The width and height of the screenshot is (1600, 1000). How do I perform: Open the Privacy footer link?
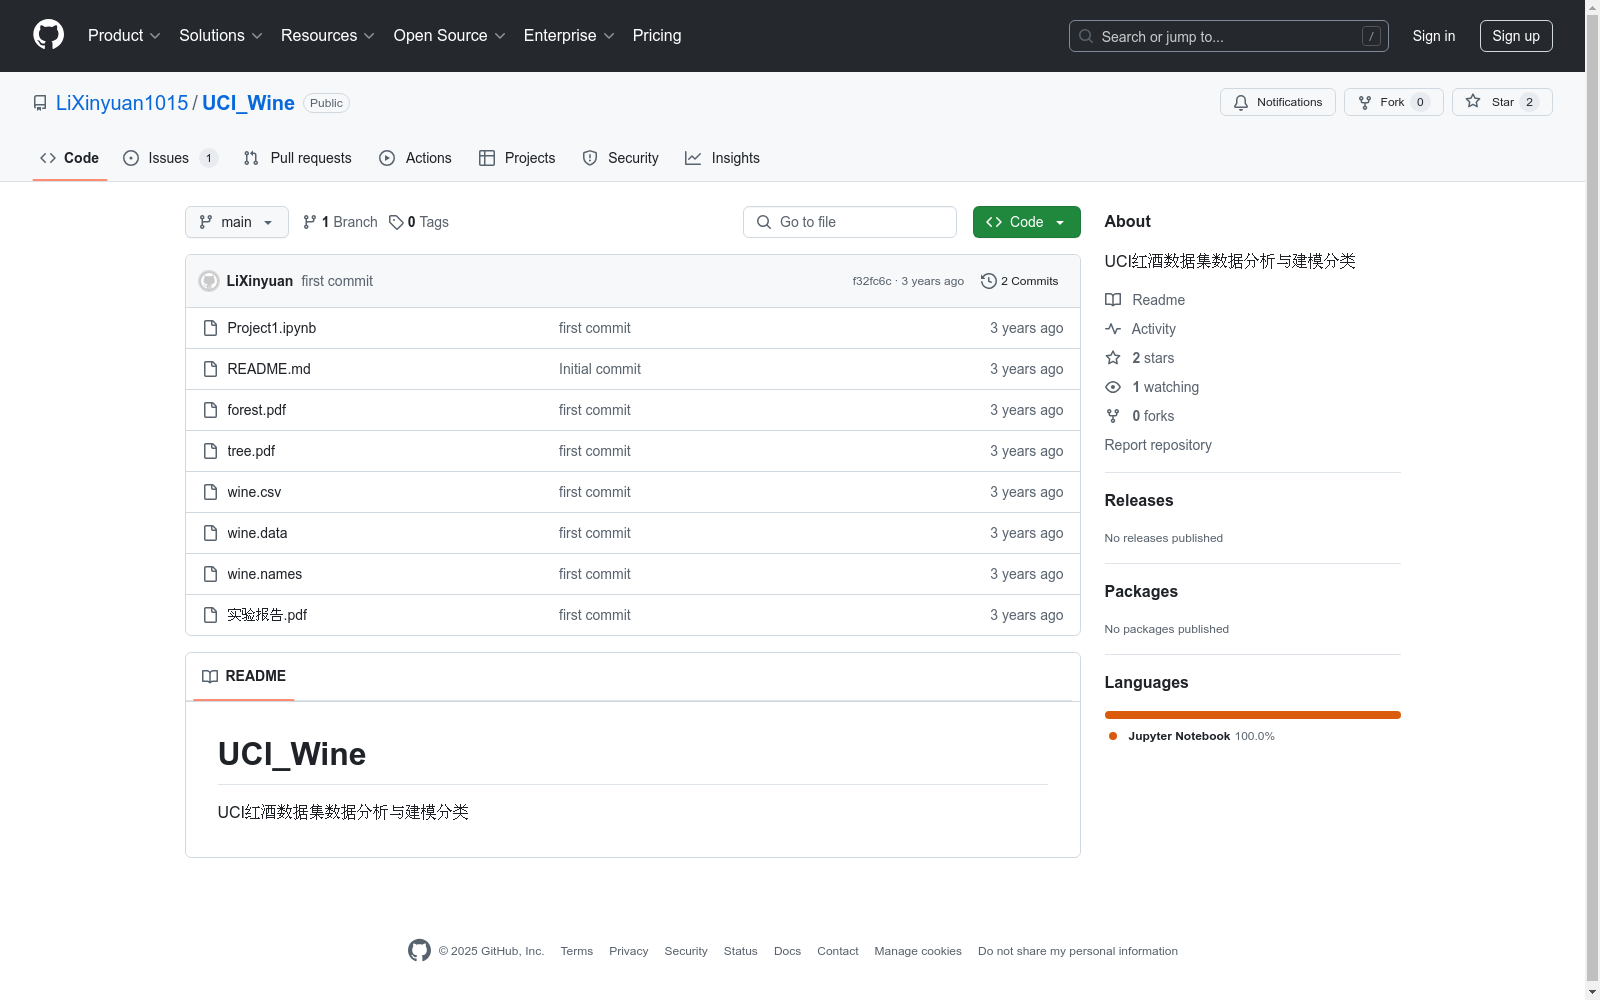629,951
